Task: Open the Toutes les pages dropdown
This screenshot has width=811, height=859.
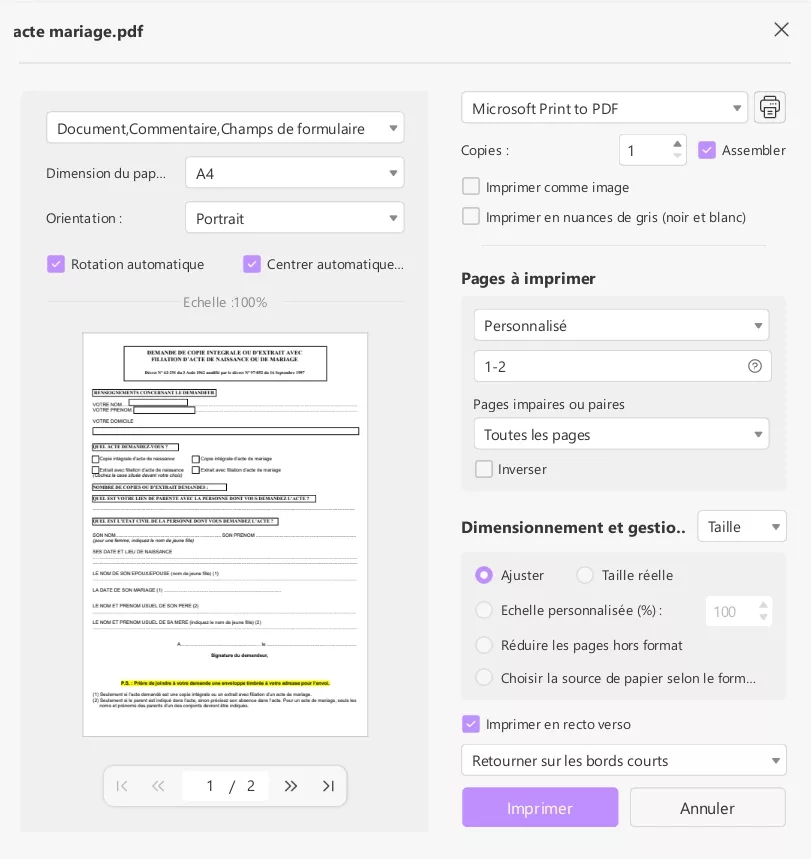Action: (x=621, y=434)
